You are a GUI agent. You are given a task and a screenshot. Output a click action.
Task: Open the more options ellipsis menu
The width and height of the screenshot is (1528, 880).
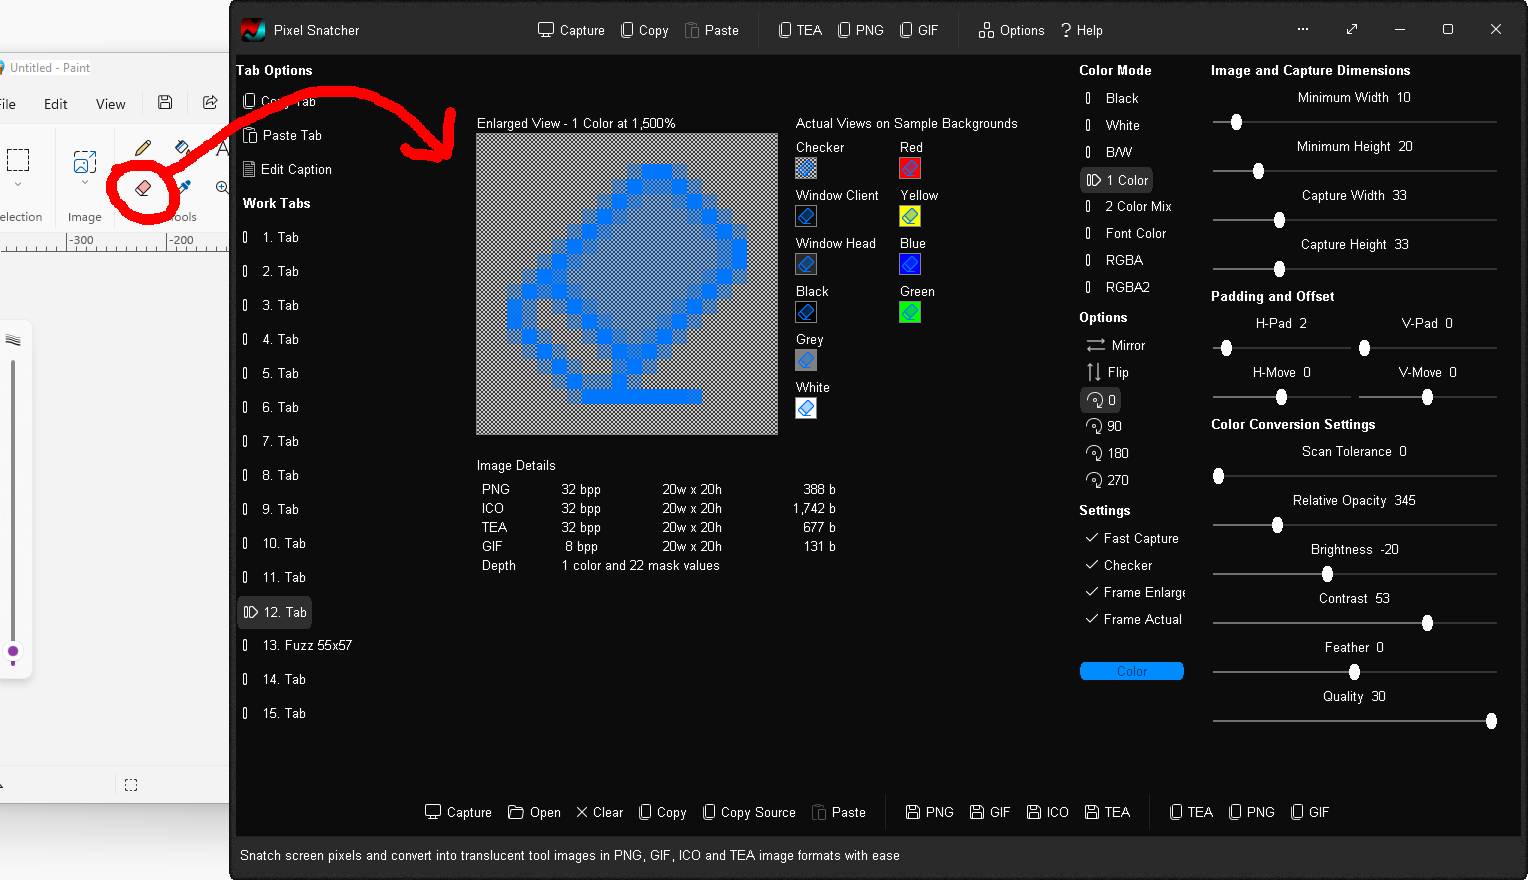[x=1302, y=30]
